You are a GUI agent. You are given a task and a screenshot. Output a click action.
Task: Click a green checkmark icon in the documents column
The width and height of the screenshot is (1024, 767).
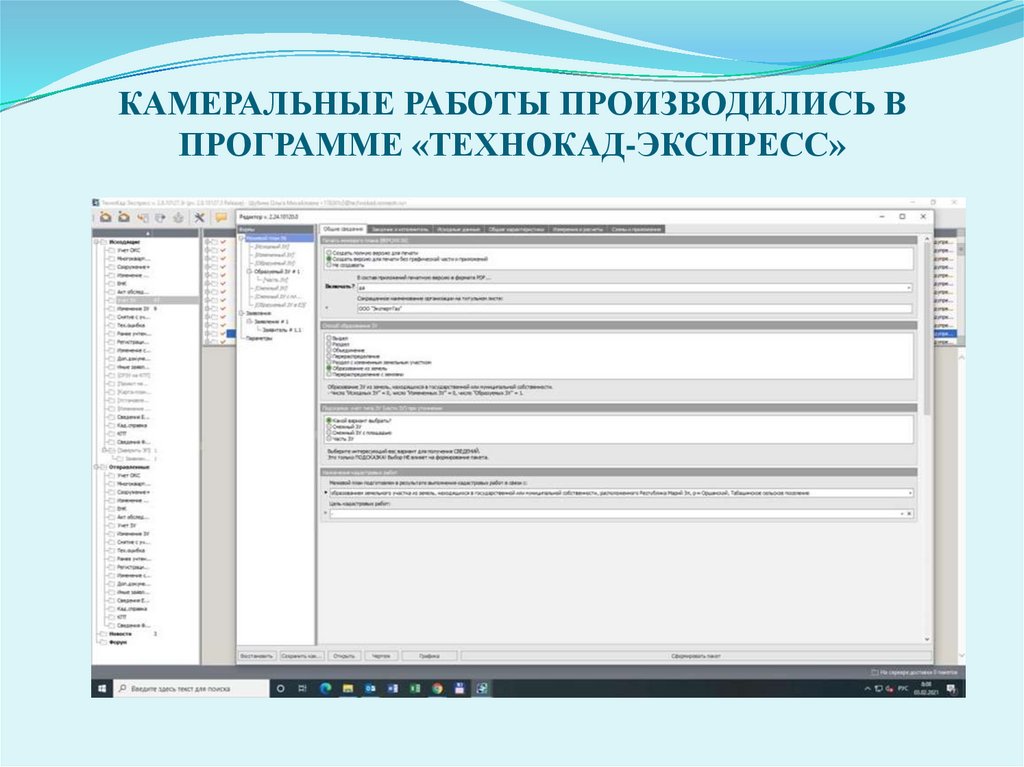(222, 242)
